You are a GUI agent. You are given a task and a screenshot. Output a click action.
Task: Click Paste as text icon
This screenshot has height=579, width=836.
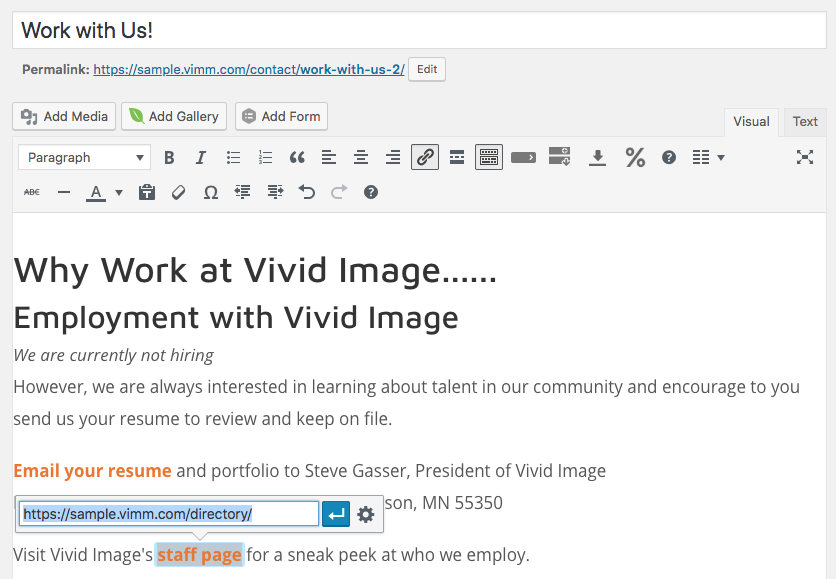tap(147, 192)
